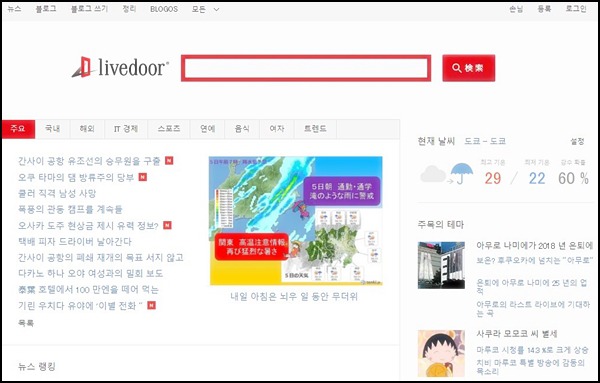Viewport: 600px width, 383px height.
Task: Open headline 폭풍의 관동 캠프를 계속들
Action: click(70, 209)
